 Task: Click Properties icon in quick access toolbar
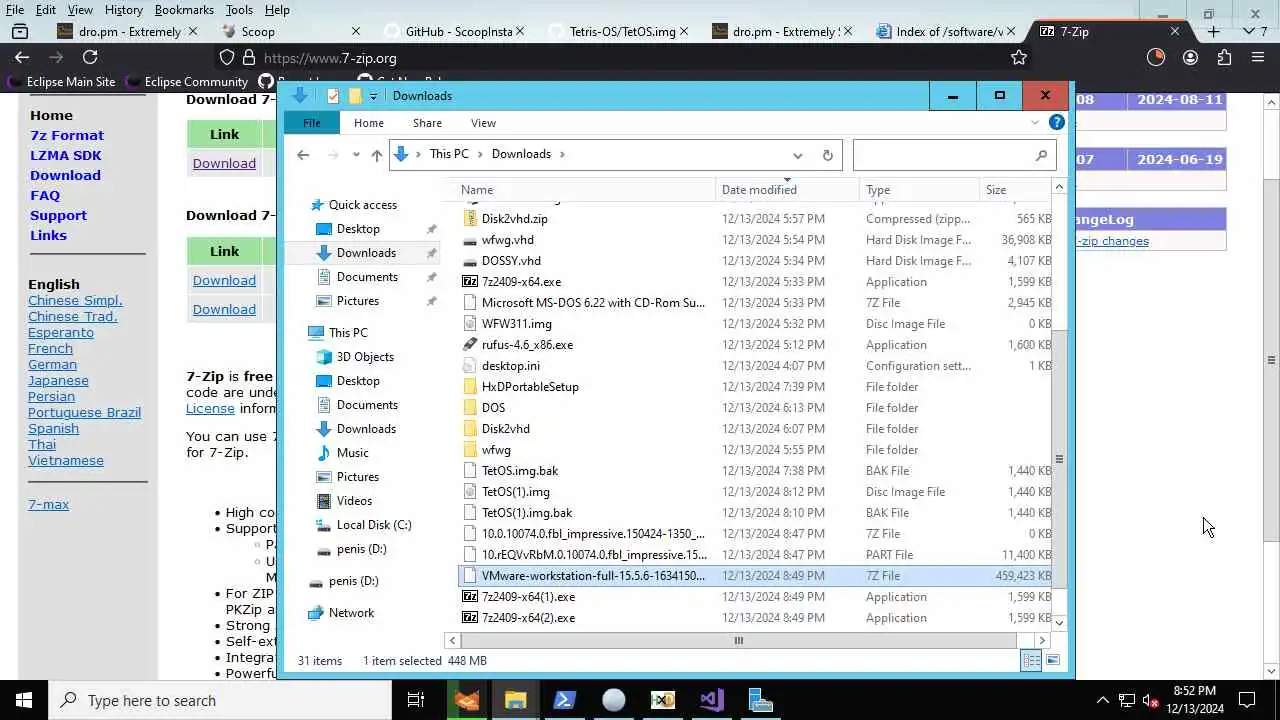pyautogui.click(x=333, y=96)
